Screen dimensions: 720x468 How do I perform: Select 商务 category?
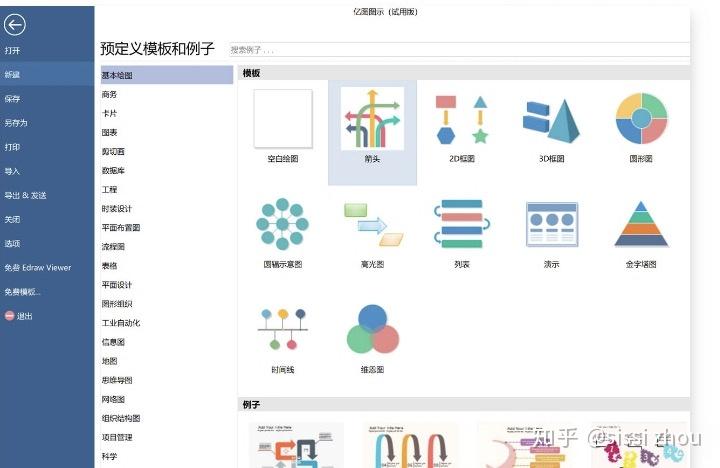point(109,94)
